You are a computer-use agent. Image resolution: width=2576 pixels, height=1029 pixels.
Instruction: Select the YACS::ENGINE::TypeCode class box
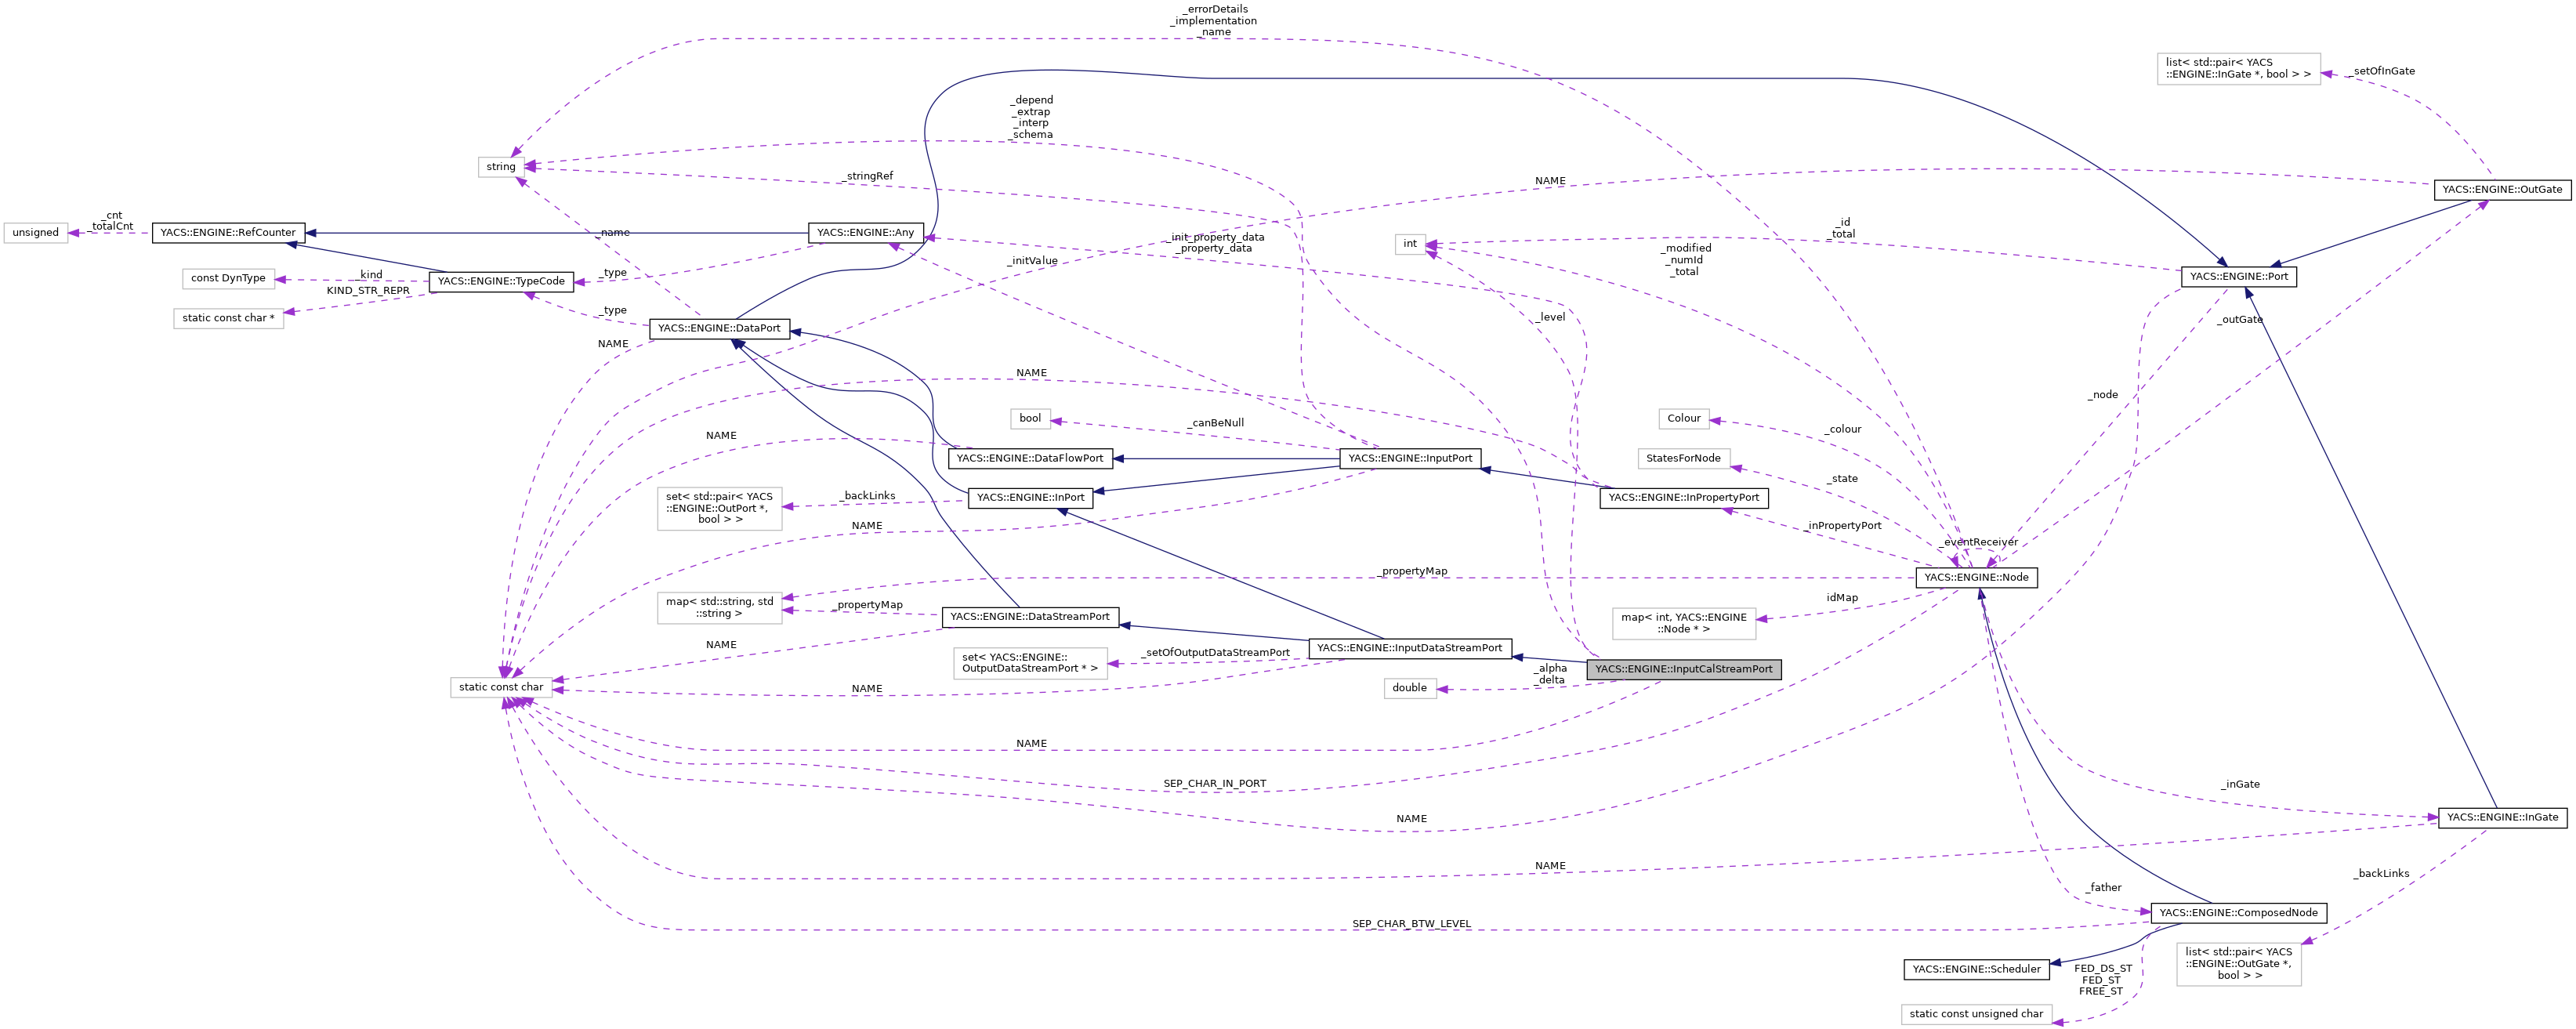(x=501, y=282)
